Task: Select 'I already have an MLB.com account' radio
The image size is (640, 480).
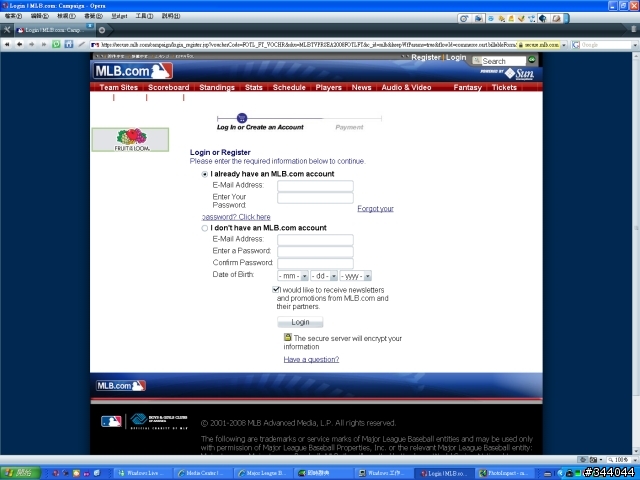Action: tap(204, 174)
